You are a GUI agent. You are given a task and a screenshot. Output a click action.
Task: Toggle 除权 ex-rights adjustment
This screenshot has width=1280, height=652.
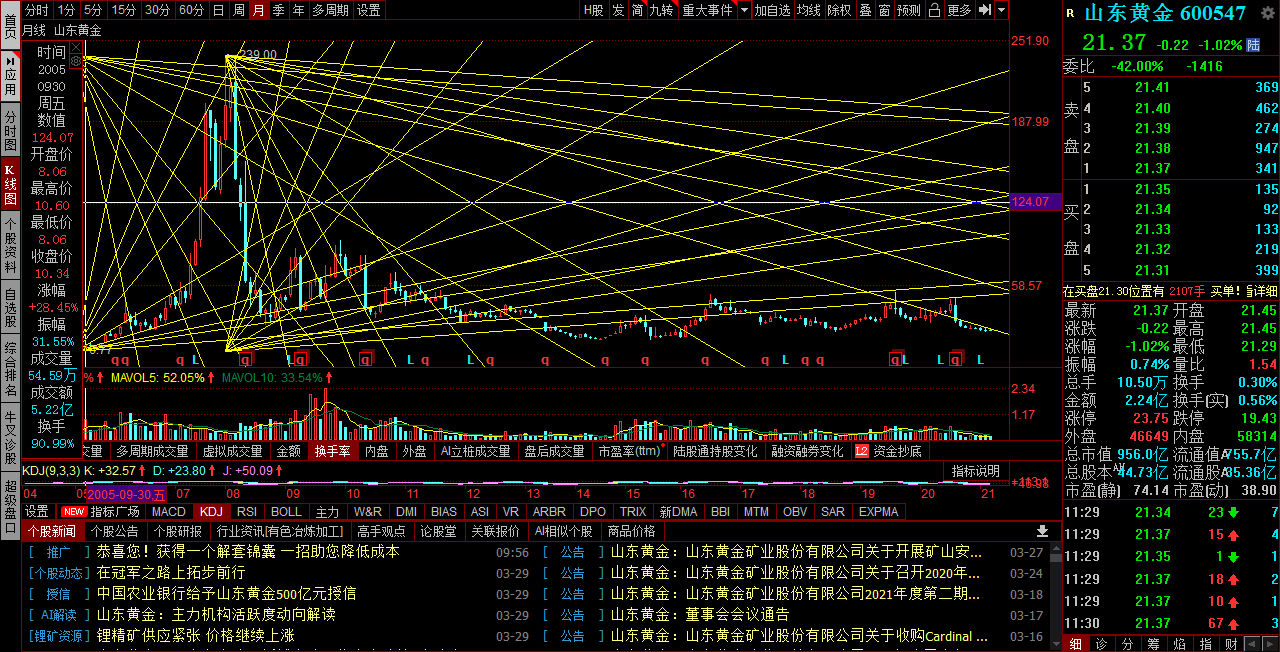[x=839, y=10]
